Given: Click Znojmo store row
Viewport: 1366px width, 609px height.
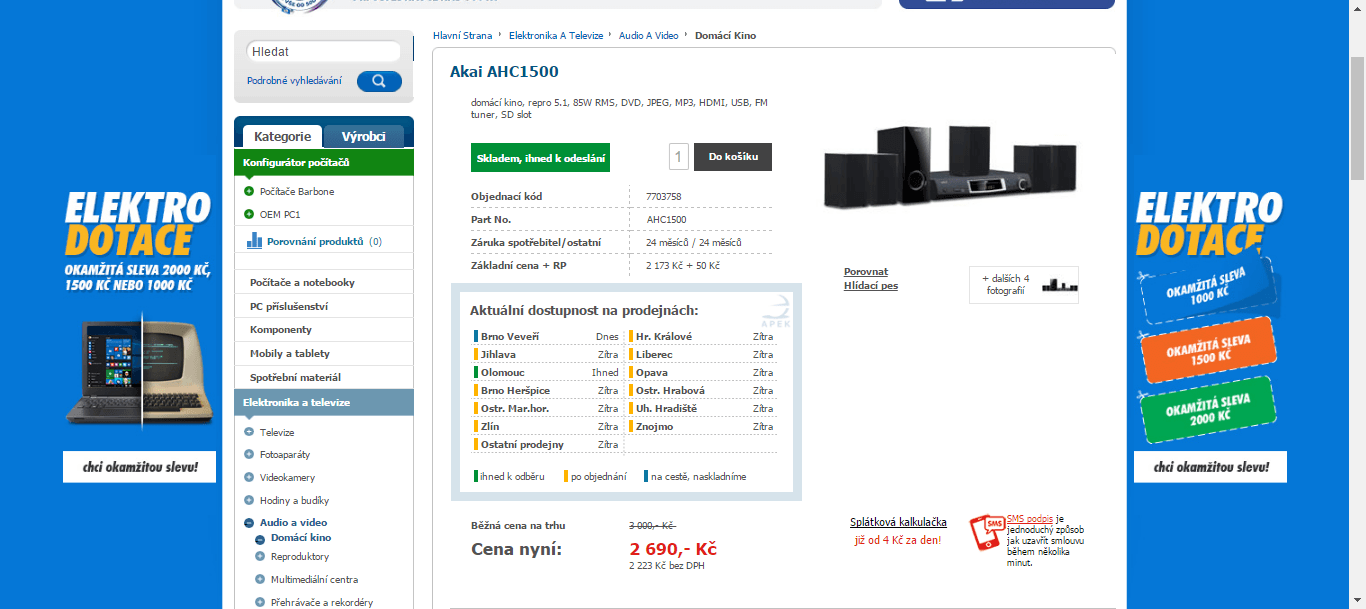Looking at the screenshot, I should (x=701, y=426).
